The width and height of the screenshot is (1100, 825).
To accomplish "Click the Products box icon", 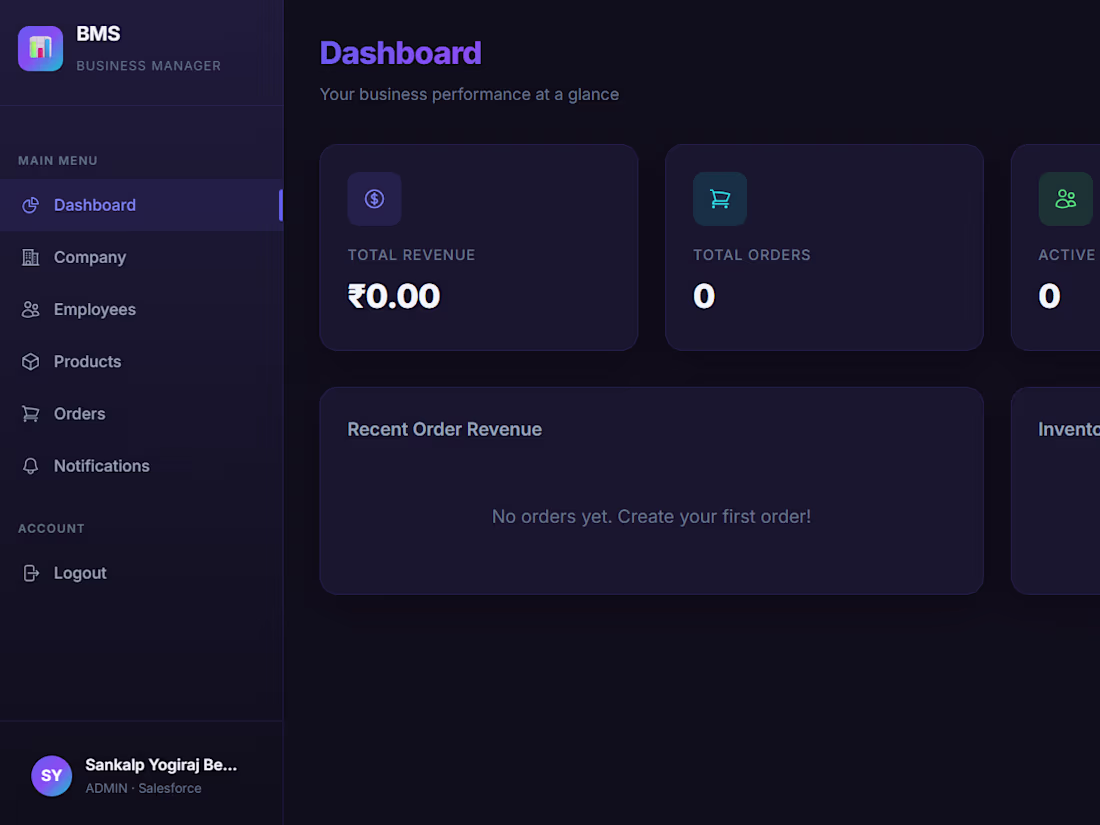I will (x=31, y=362).
